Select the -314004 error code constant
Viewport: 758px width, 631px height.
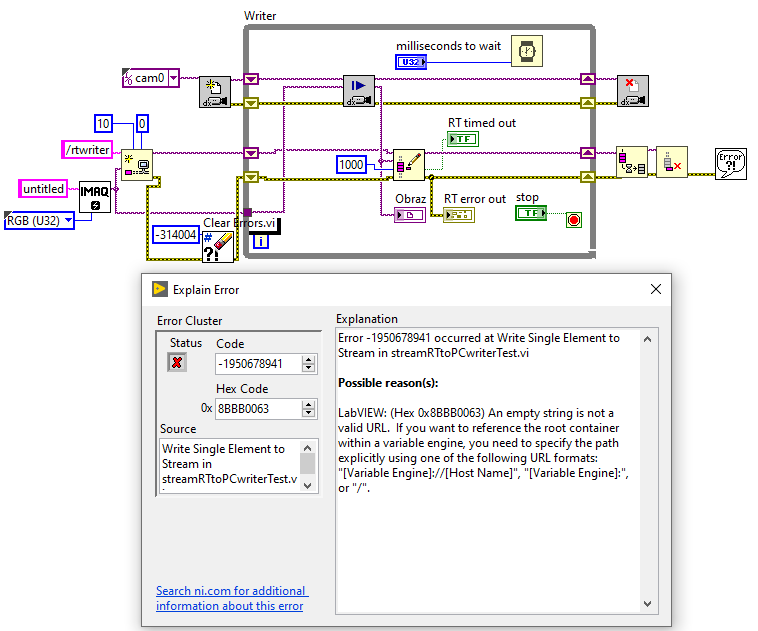coord(176,235)
